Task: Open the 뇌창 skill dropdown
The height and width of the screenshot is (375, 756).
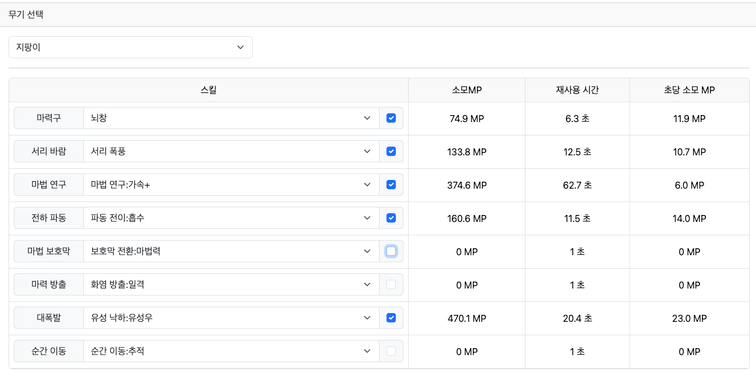Action: point(231,118)
